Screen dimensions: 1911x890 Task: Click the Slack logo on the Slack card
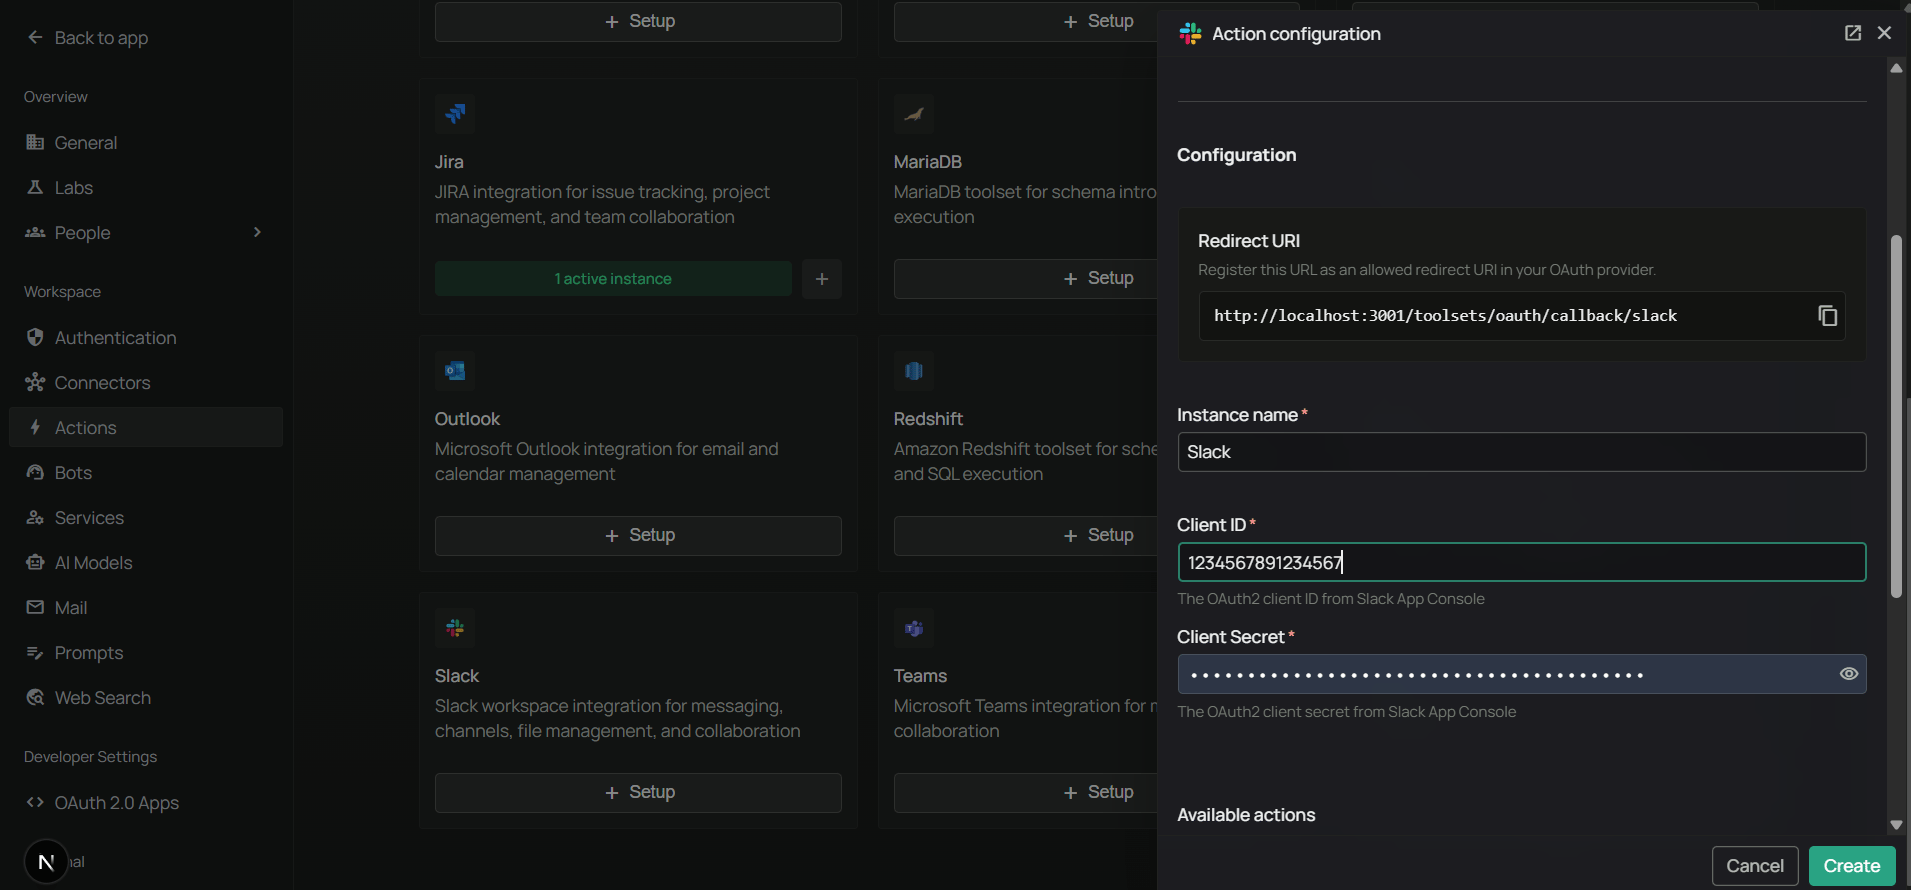pos(455,628)
